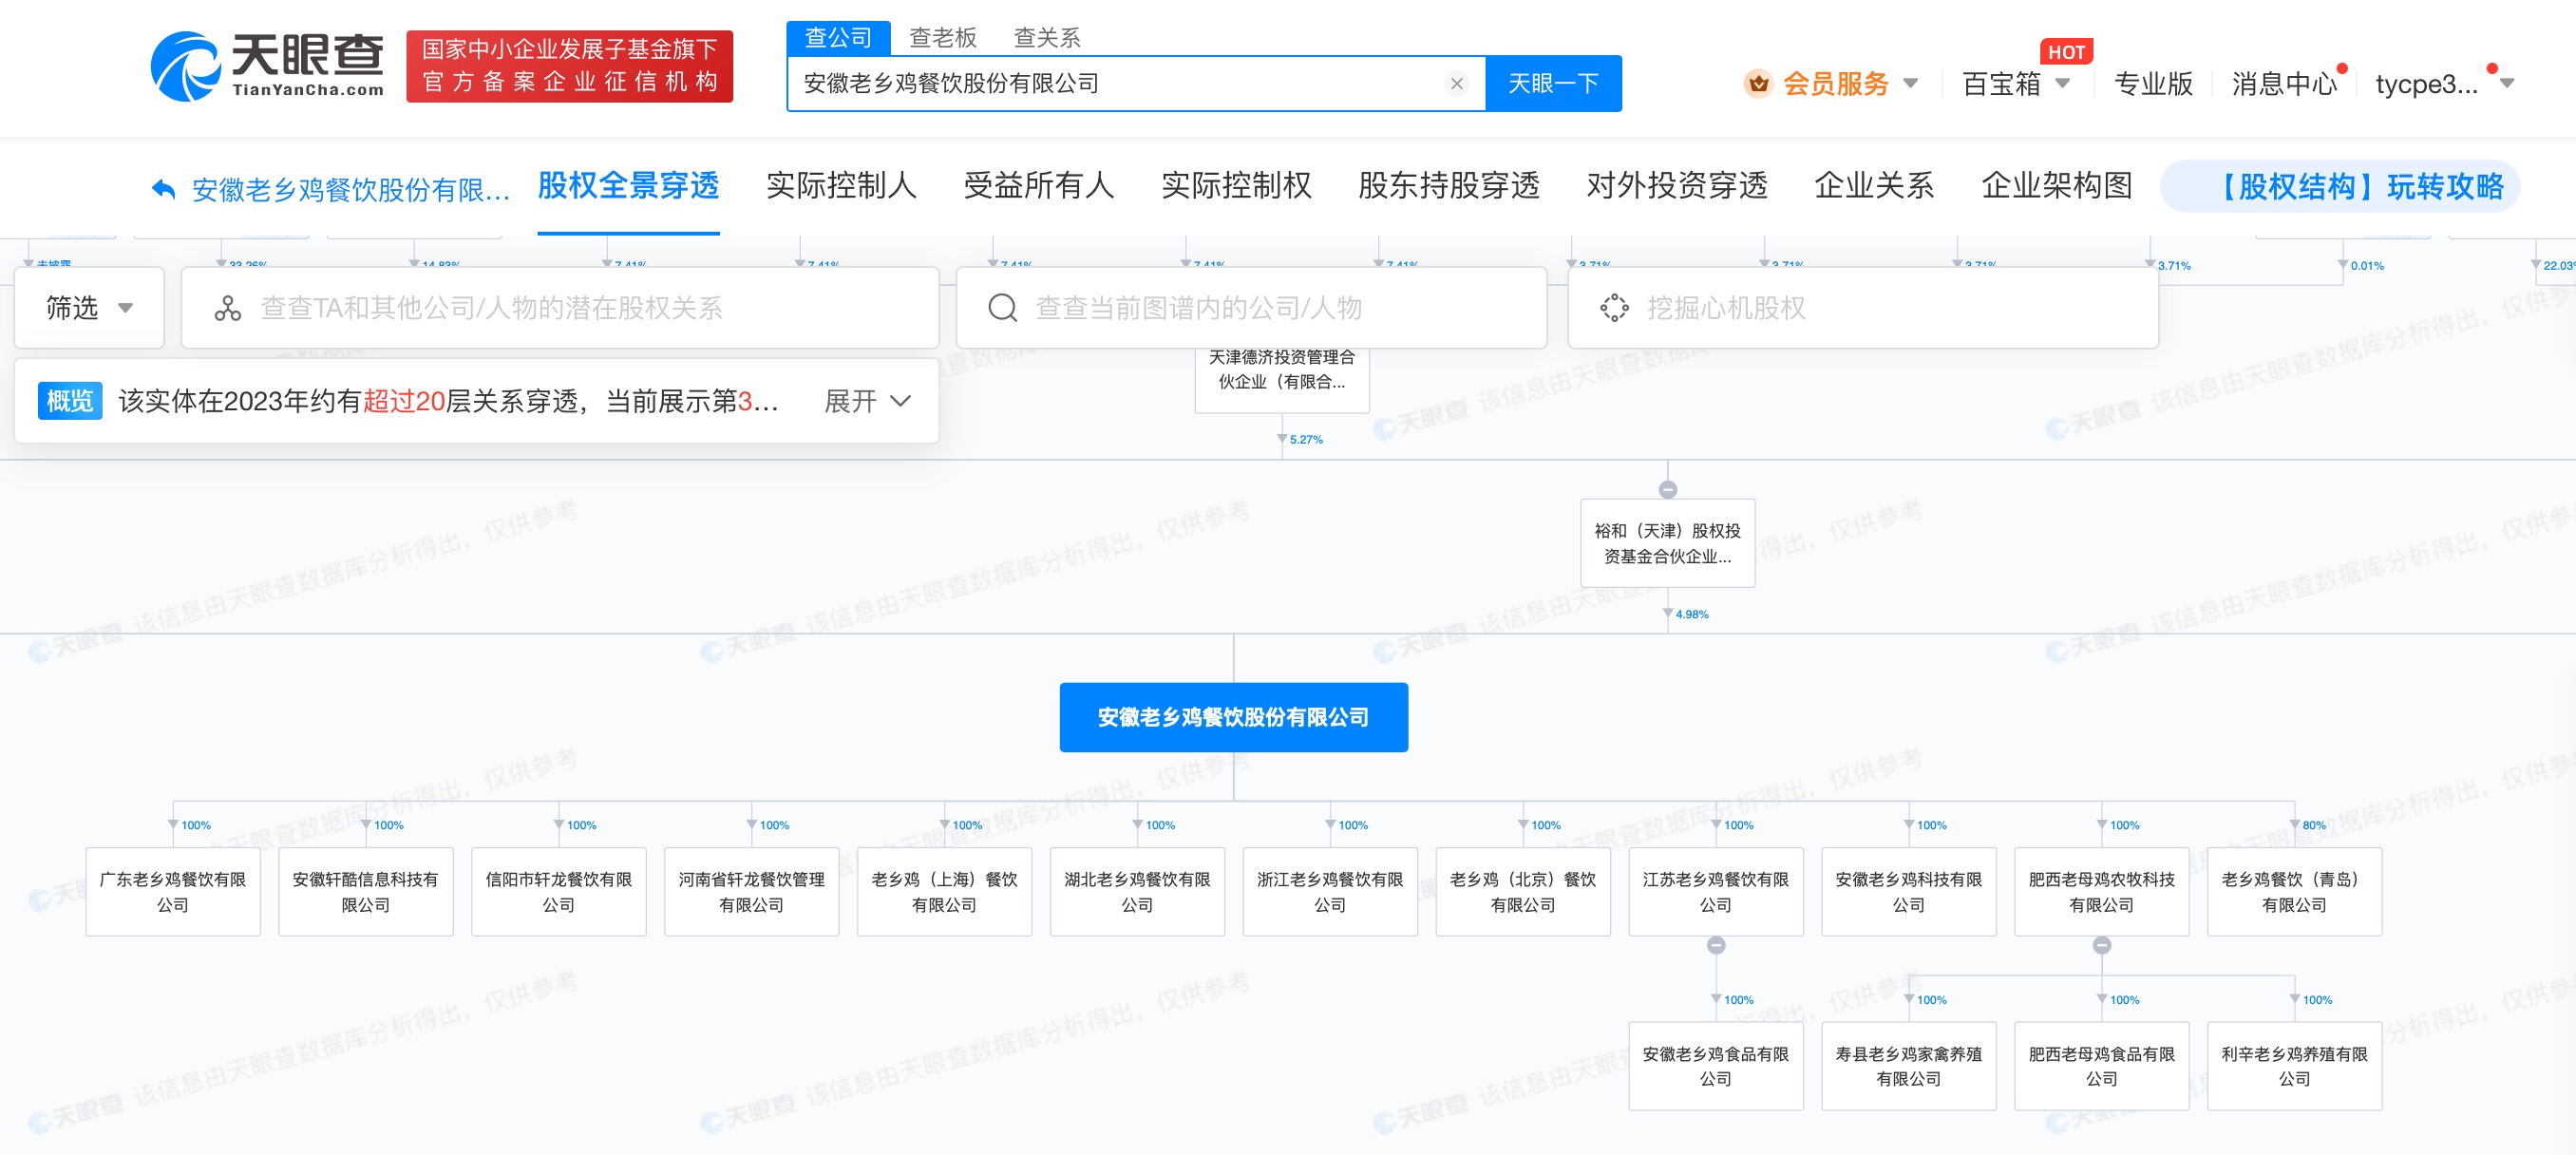Select the 寿县老乡鸡家禽养殖有限公司 node
Screen dimensions: 2576x1155
(x=1909, y=1066)
